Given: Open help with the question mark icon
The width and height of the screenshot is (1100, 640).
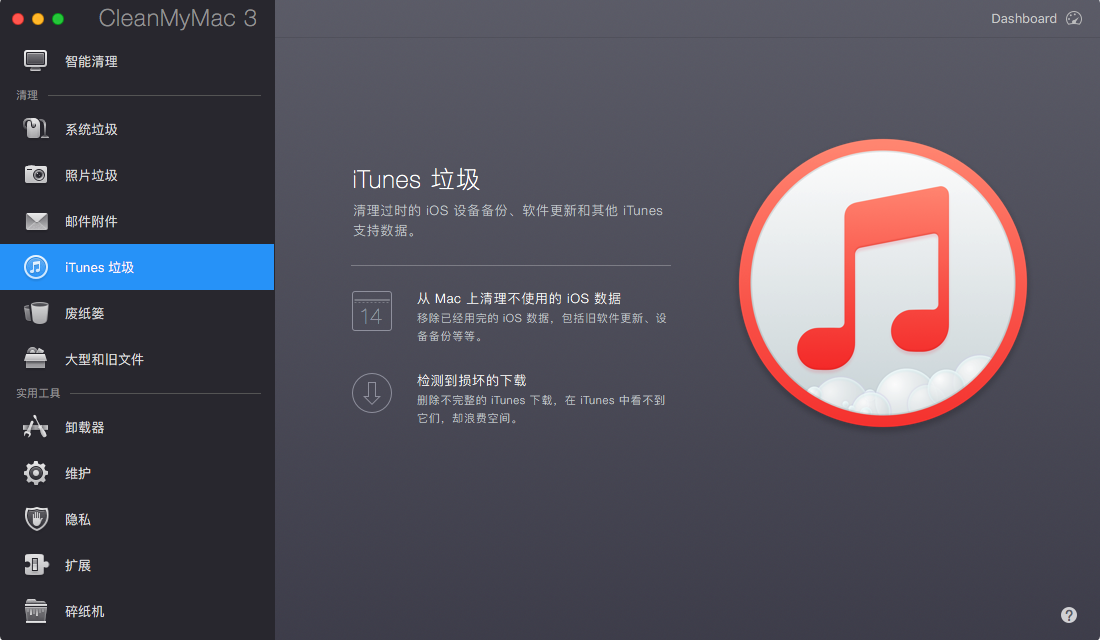Looking at the screenshot, I should (1068, 615).
